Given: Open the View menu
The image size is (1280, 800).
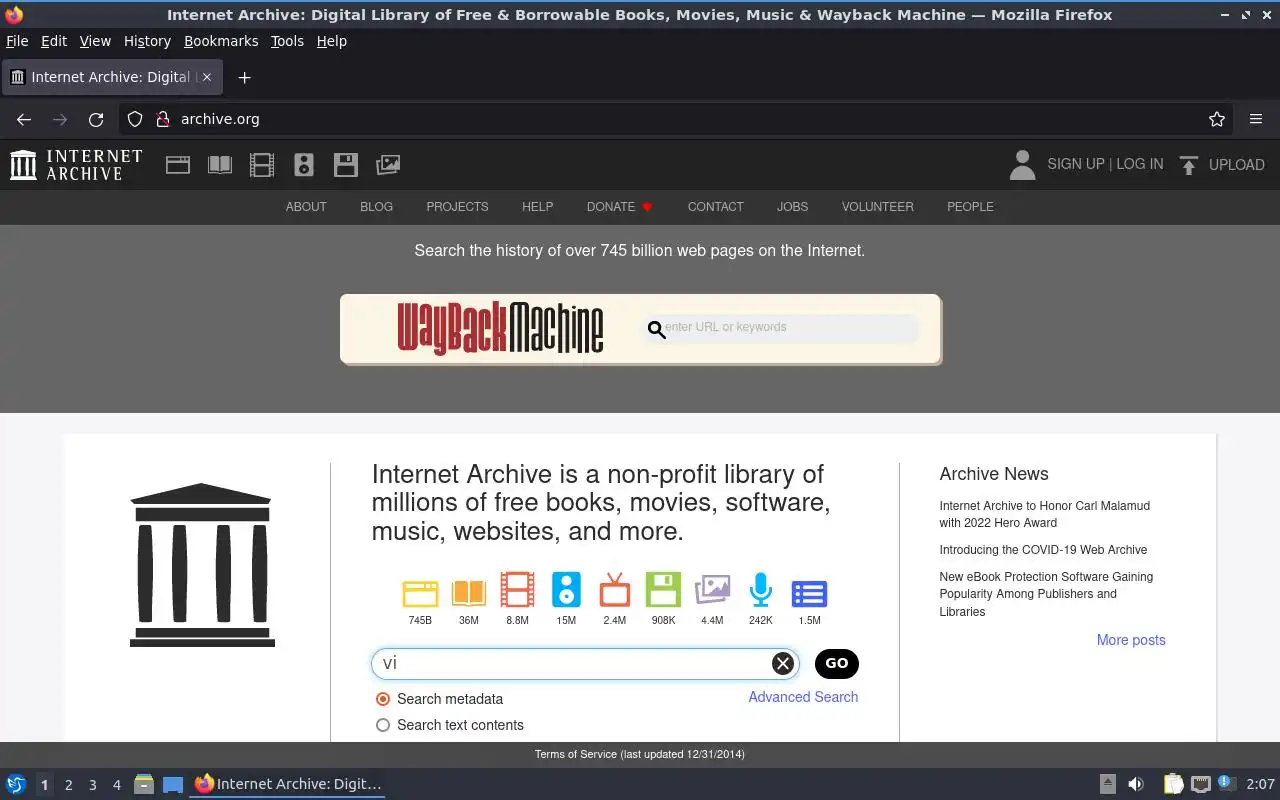Looking at the screenshot, I should pos(95,41).
